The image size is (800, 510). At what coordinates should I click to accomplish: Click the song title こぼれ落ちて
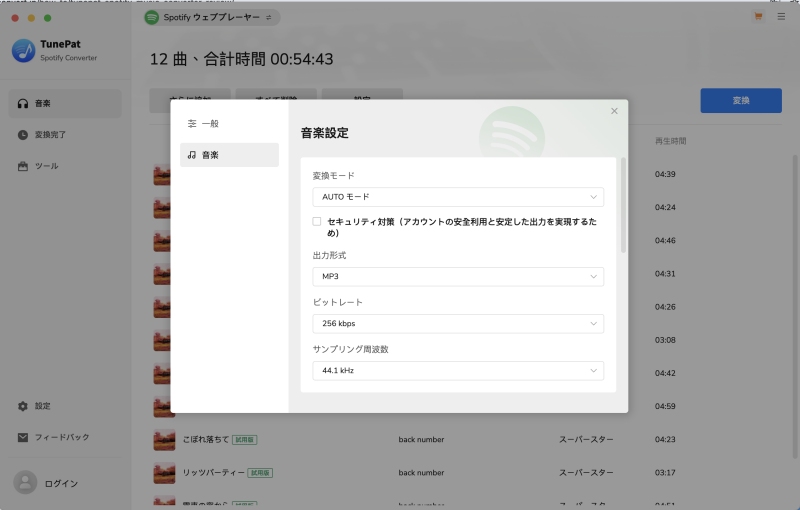tap(206, 439)
